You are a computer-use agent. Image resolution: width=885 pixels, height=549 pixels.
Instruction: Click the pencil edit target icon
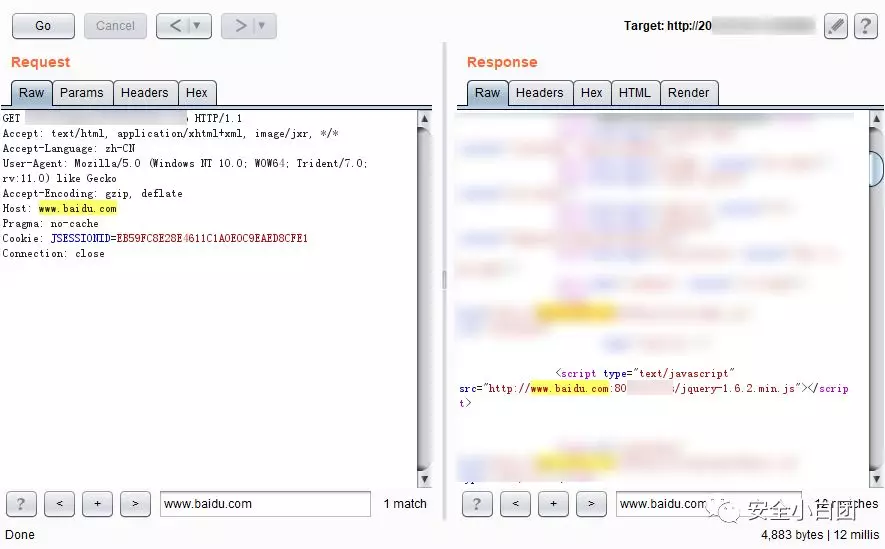click(x=835, y=26)
